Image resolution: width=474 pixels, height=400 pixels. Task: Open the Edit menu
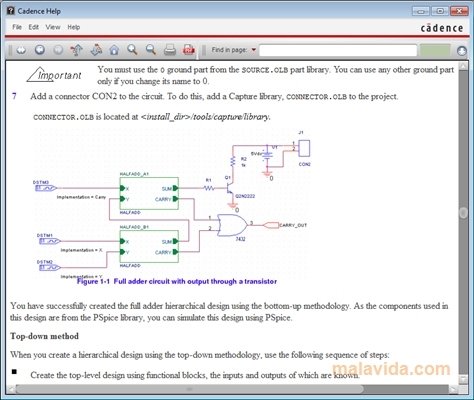[x=33, y=27]
